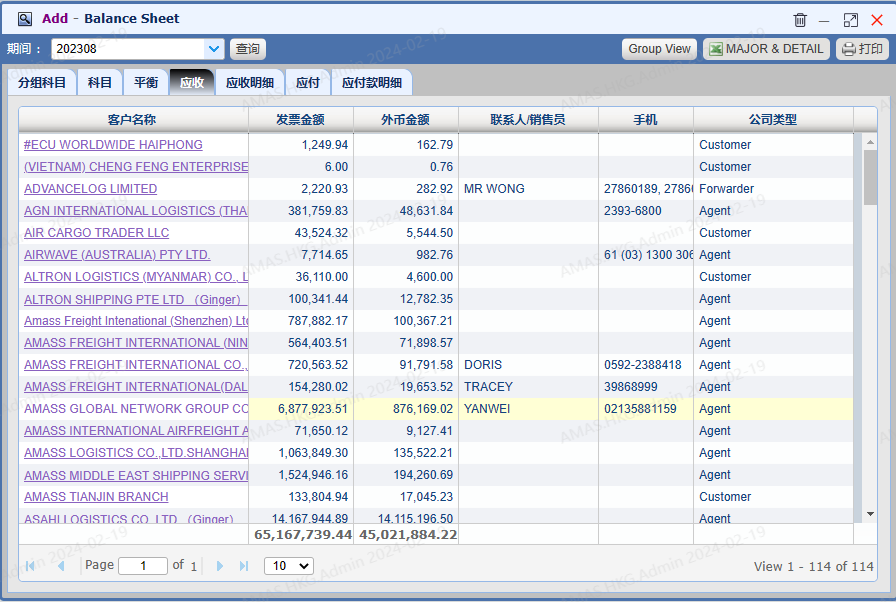896x602 pixels.
Task: Click the magnifier window icon in title bar
Action: click(x=25, y=19)
